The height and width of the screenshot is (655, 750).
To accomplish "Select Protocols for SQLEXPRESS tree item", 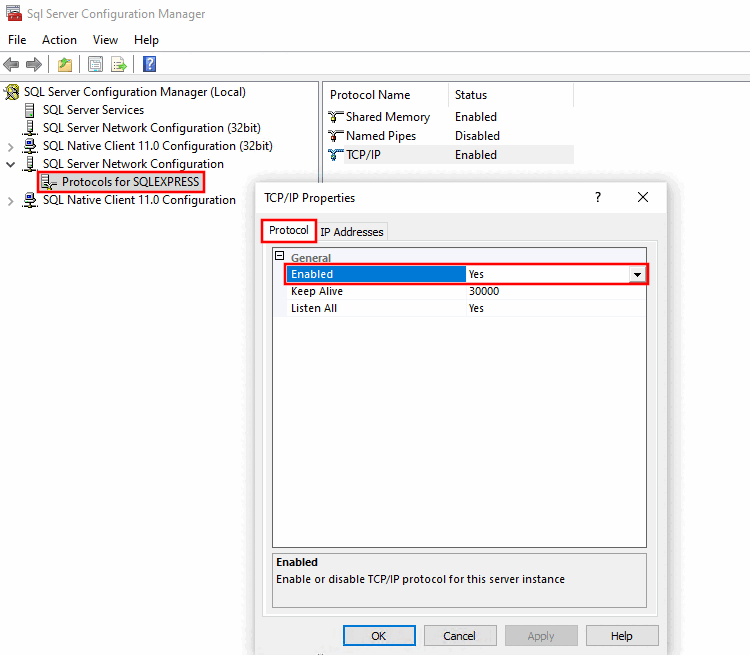I will pyautogui.click(x=131, y=182).
